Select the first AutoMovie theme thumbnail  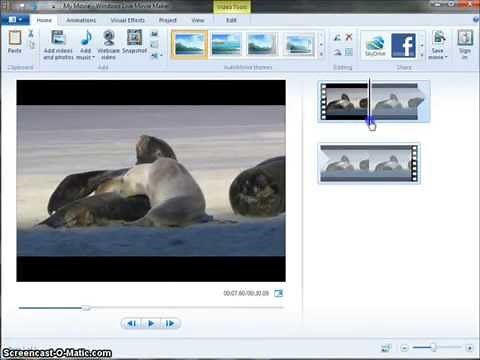pyautogui.click(x=190, y=44)
